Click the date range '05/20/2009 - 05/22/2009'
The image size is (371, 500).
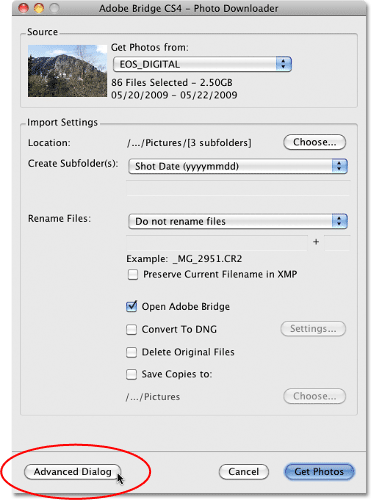tap(174, 95)
